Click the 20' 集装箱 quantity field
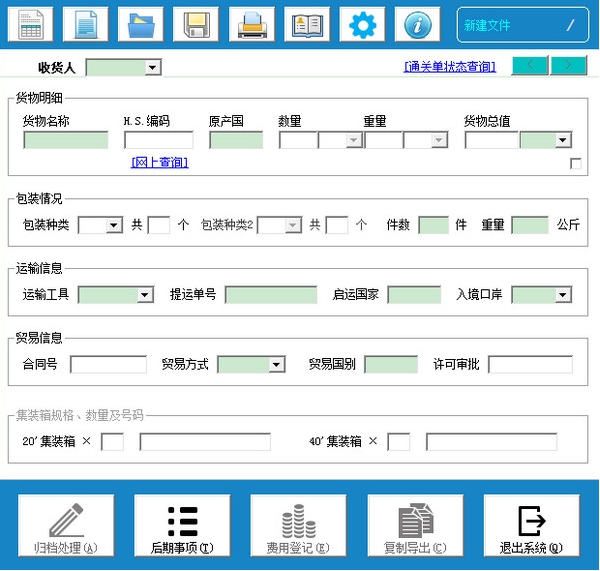This screenshot has width=600, height=571. (112, 442)
